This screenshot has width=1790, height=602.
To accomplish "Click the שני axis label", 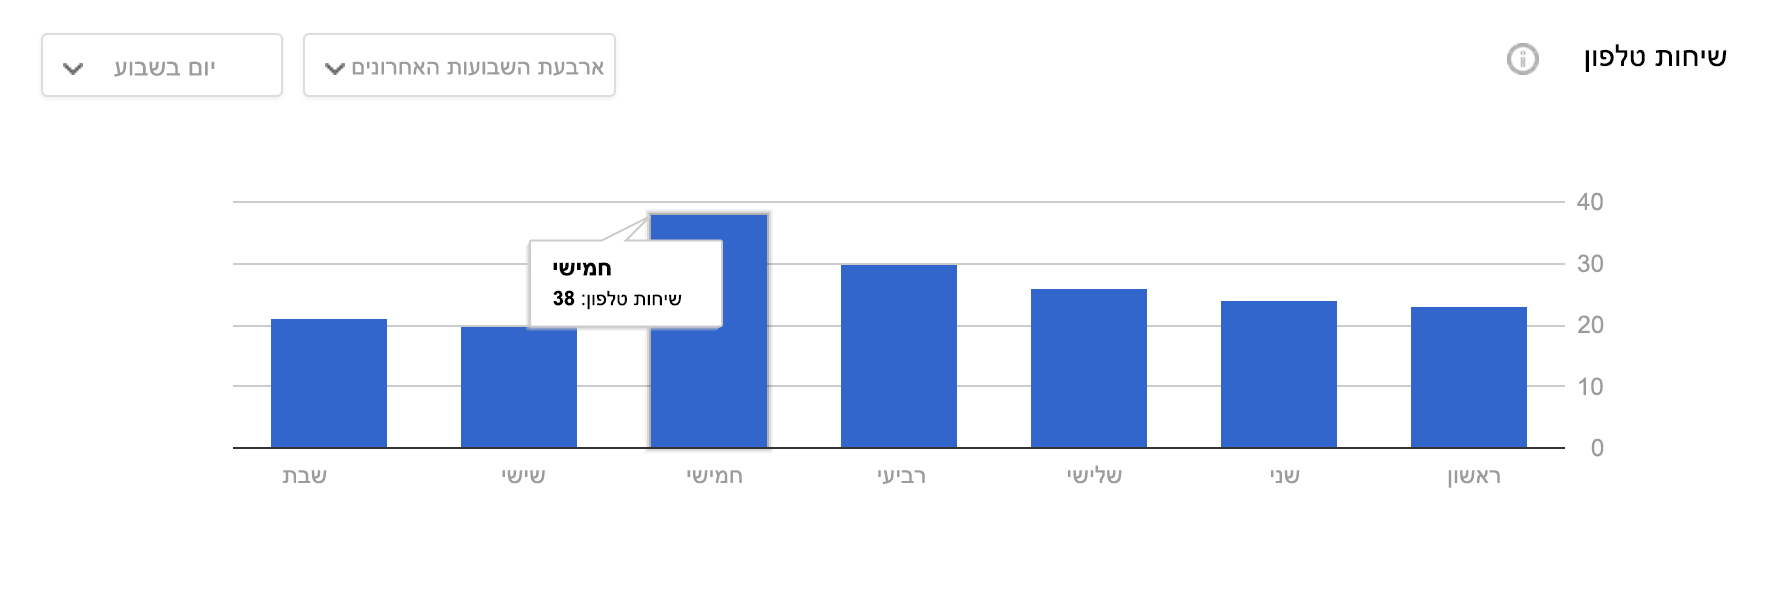I will [x=1285, y=476].
